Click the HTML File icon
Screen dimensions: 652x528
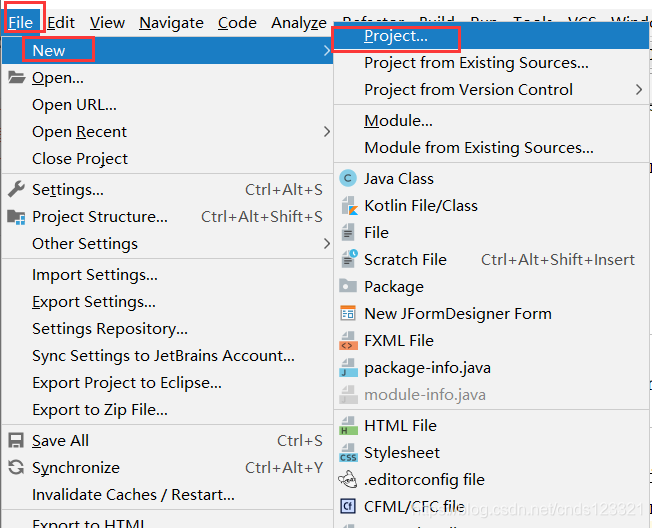[348, 426]
